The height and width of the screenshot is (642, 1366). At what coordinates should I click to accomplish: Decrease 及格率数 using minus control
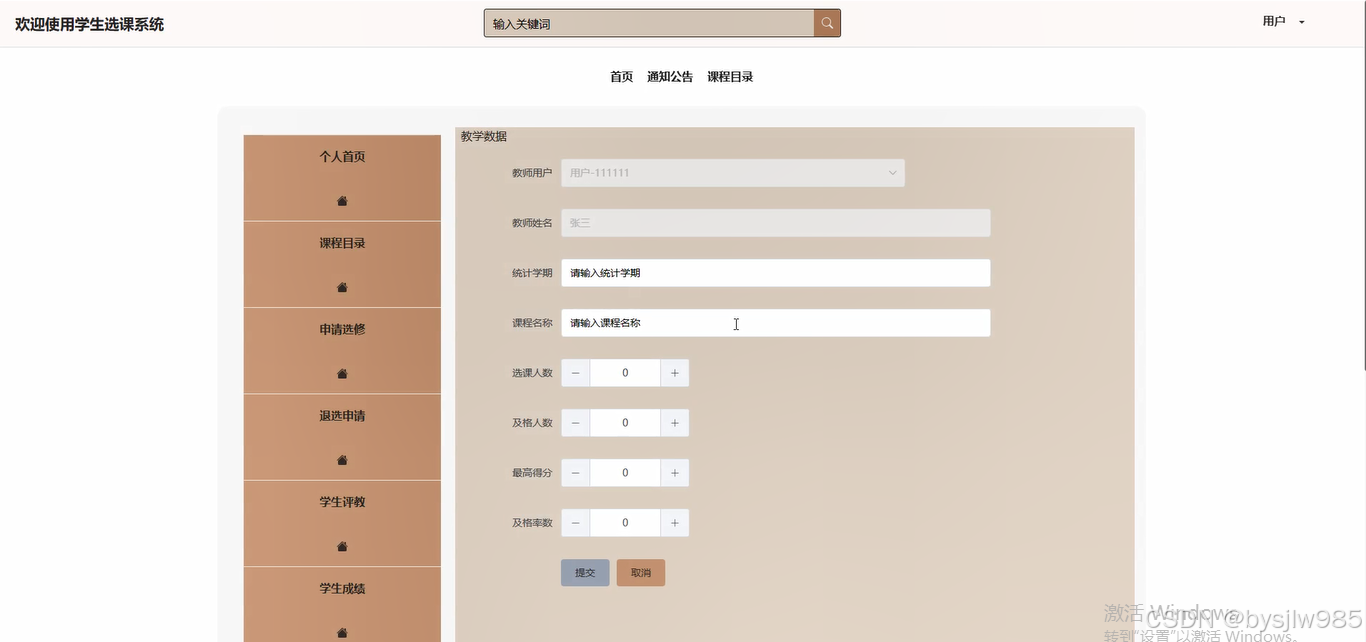pyautogui.click(x=575, y=522)
